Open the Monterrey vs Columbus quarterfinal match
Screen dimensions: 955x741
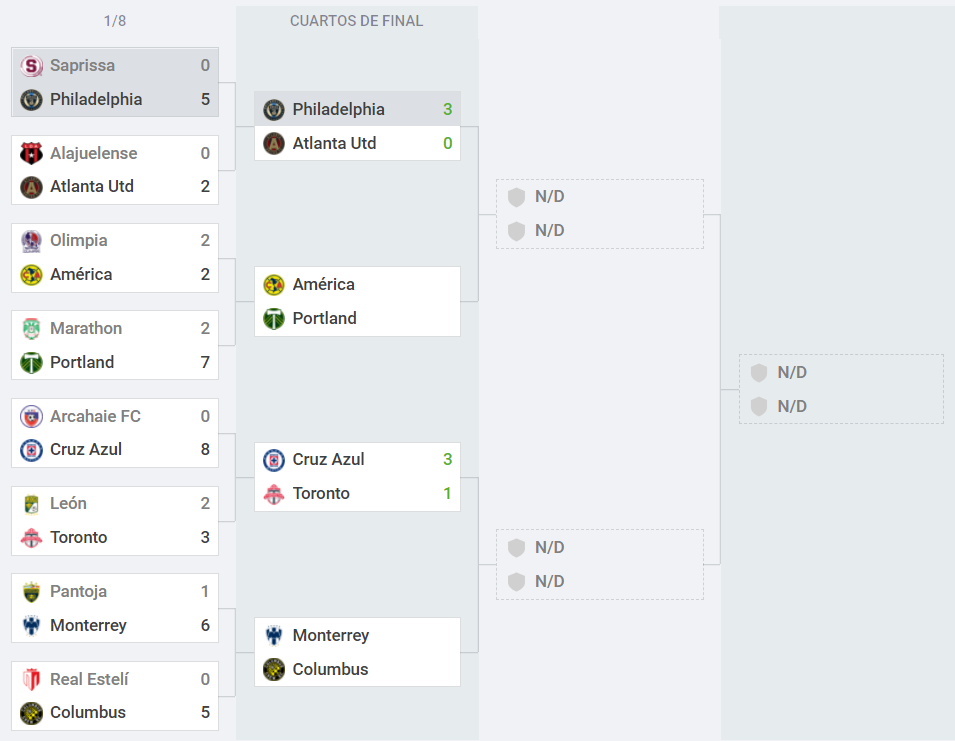click(x=357, y=652)
